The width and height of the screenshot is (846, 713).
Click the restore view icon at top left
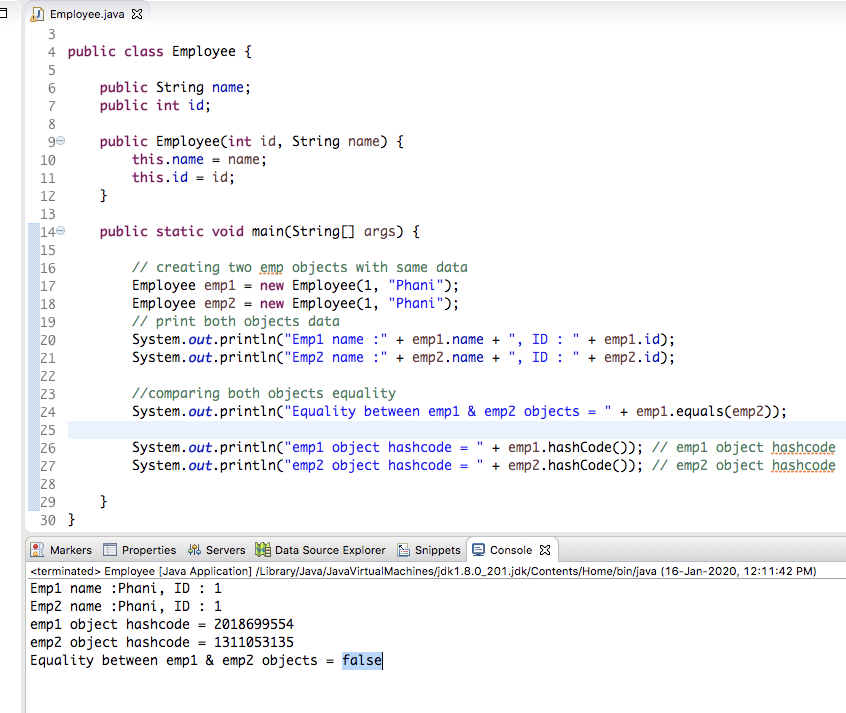[x=5, y=12]
